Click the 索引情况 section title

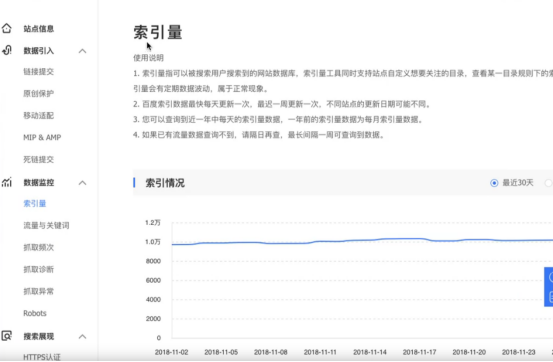tap(165, 183)
